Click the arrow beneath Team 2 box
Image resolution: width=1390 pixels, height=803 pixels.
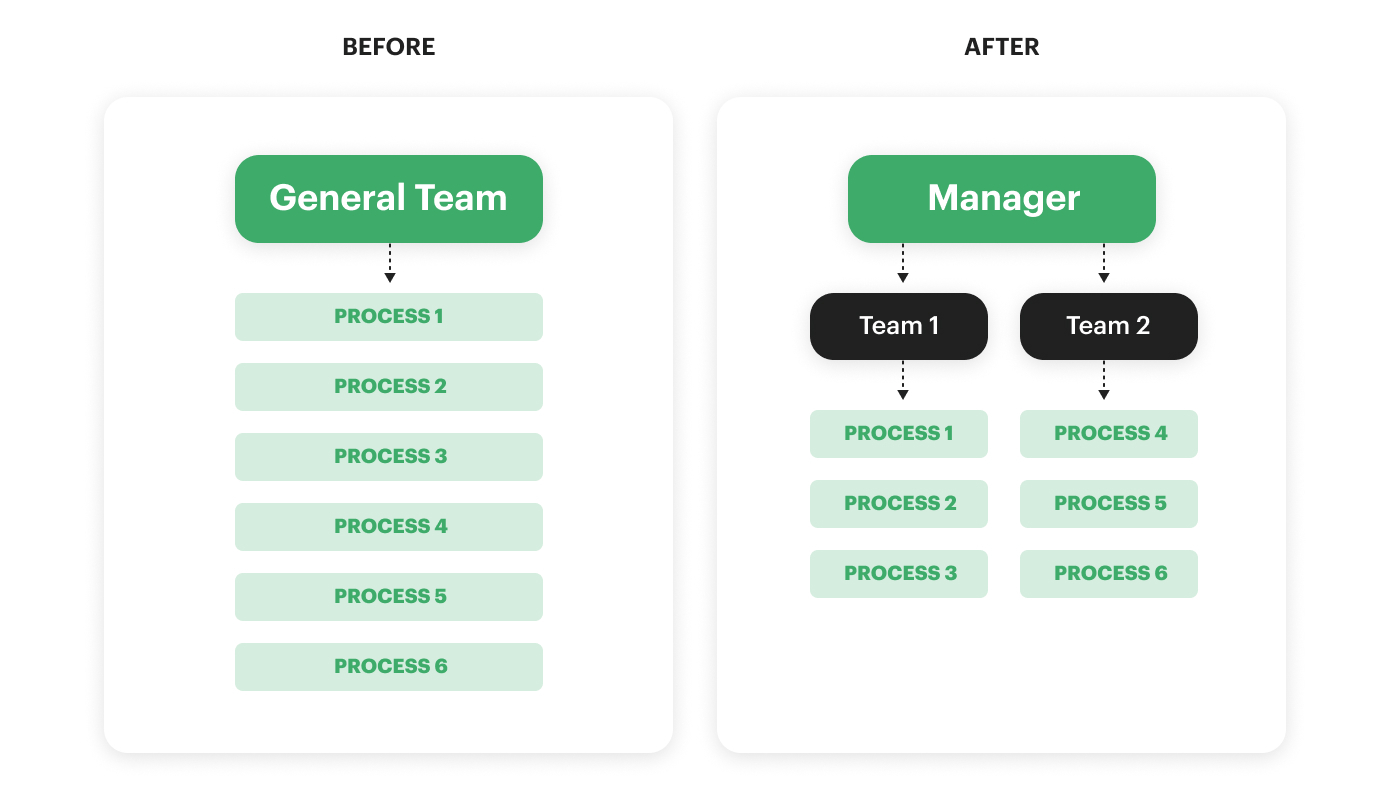point(1104,382)
